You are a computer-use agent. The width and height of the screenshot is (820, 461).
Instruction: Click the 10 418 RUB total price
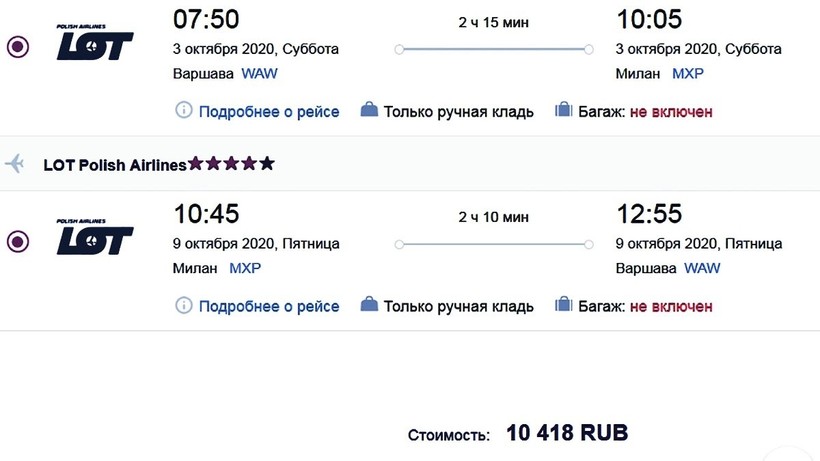567,434
